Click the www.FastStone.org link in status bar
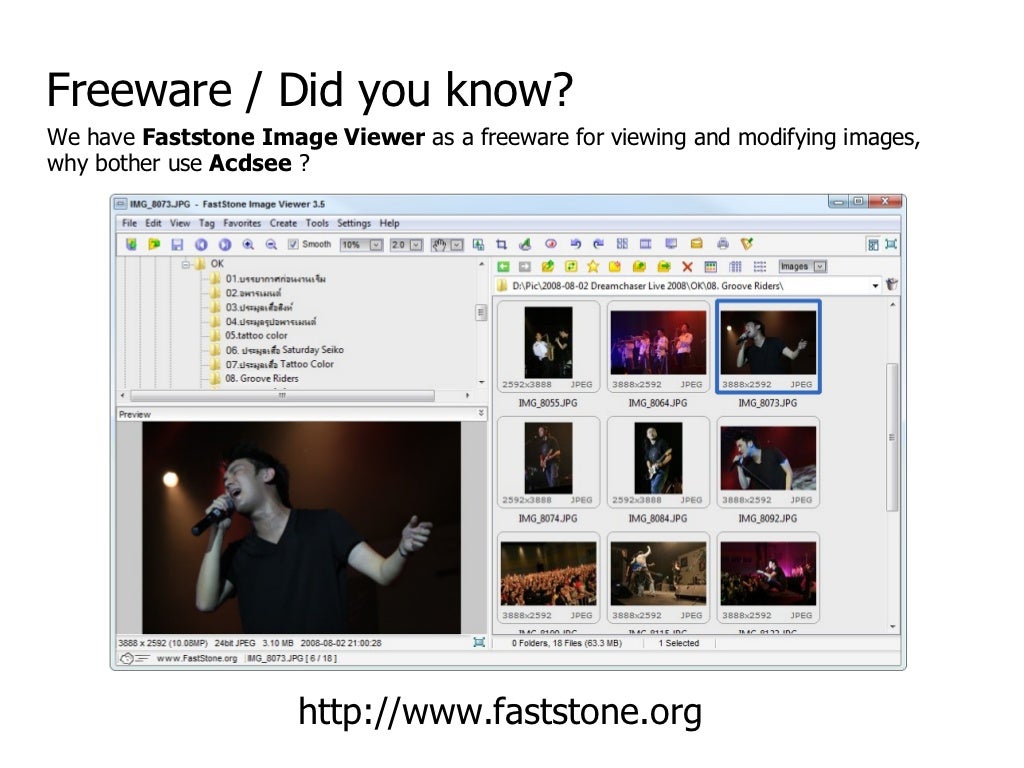 195,659
